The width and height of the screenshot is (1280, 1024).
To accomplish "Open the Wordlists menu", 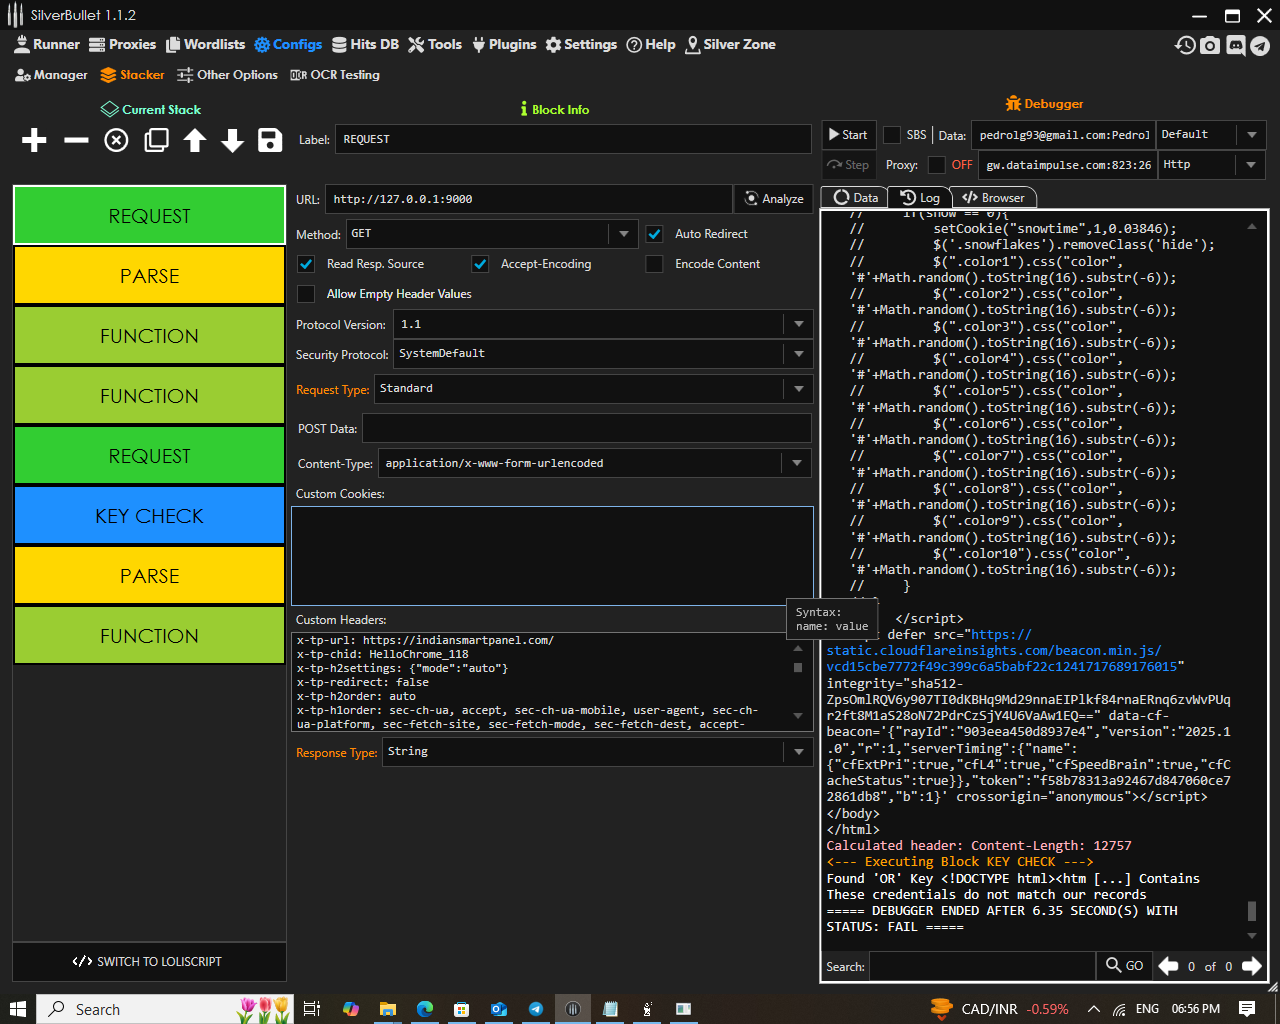I will pos(205,45).
